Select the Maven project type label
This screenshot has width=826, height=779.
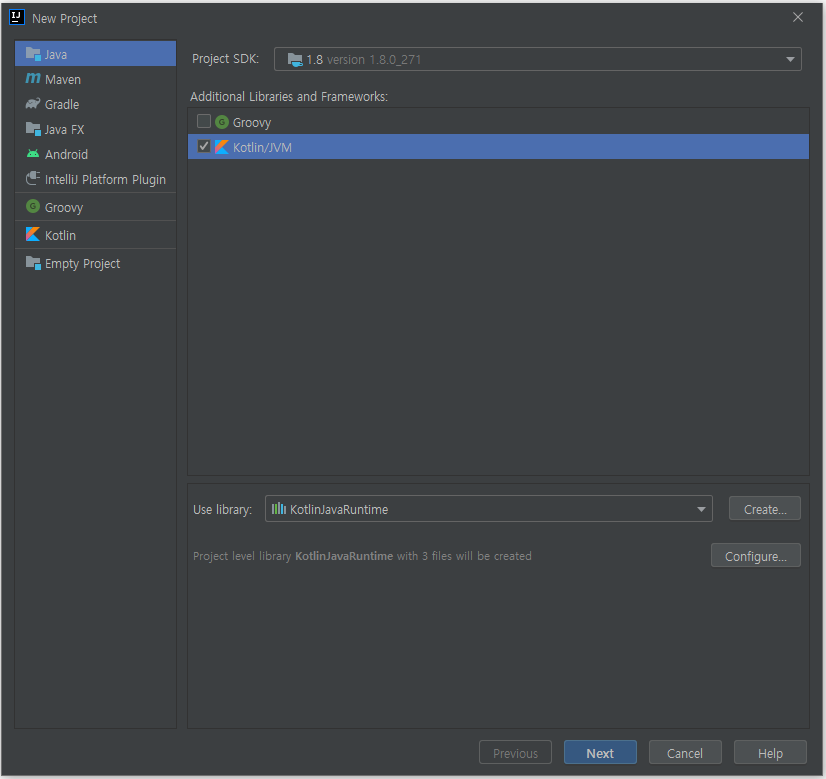pos(63,80)
